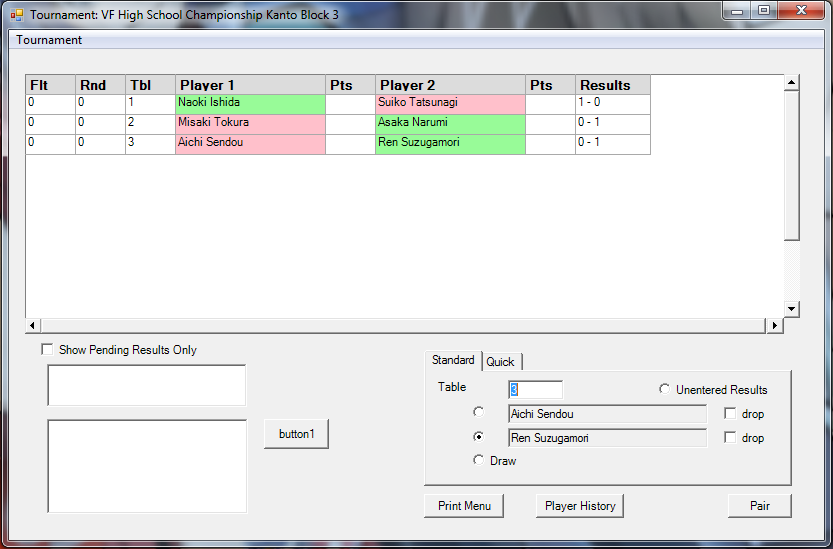Screen dimensions: 833x549
Task: Select the Naoki Ishida cell
Action: pyautogui.click(x=250, y=105)
